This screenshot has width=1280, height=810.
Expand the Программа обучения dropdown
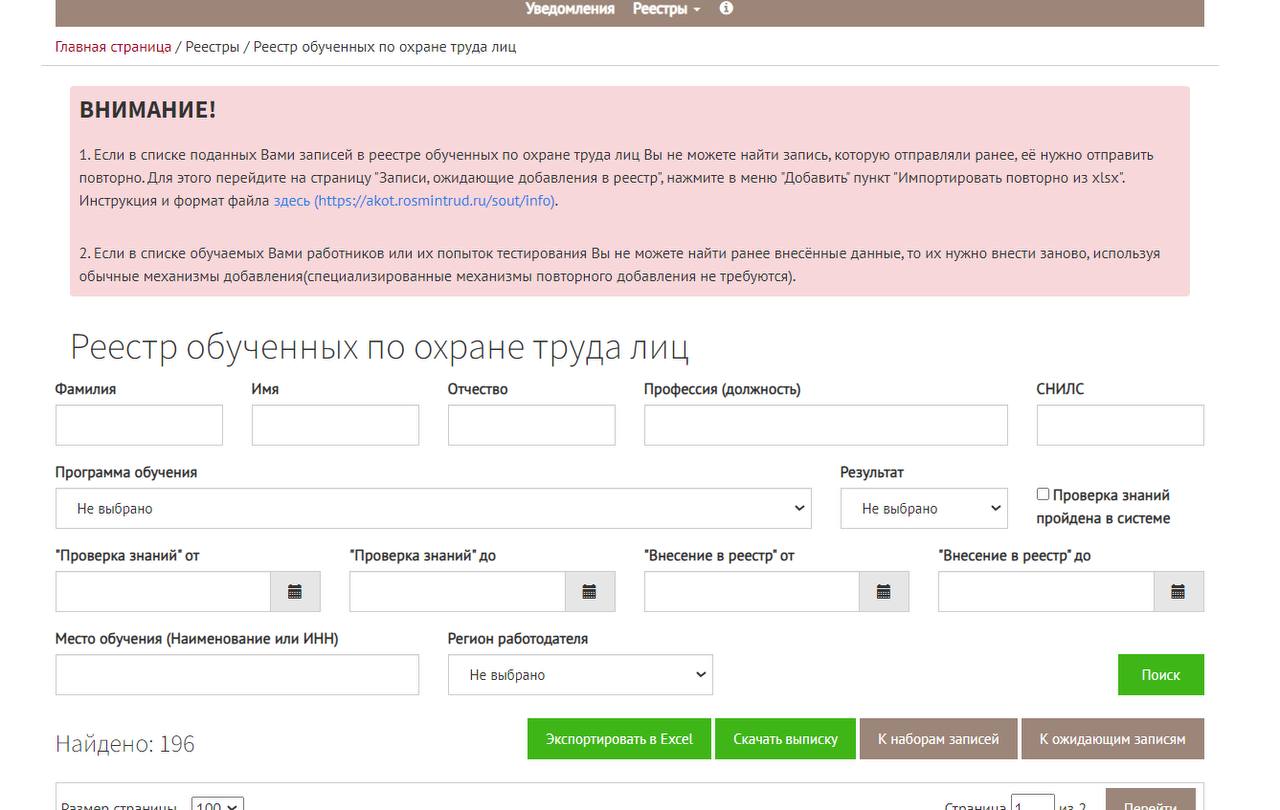coord(433,509)
